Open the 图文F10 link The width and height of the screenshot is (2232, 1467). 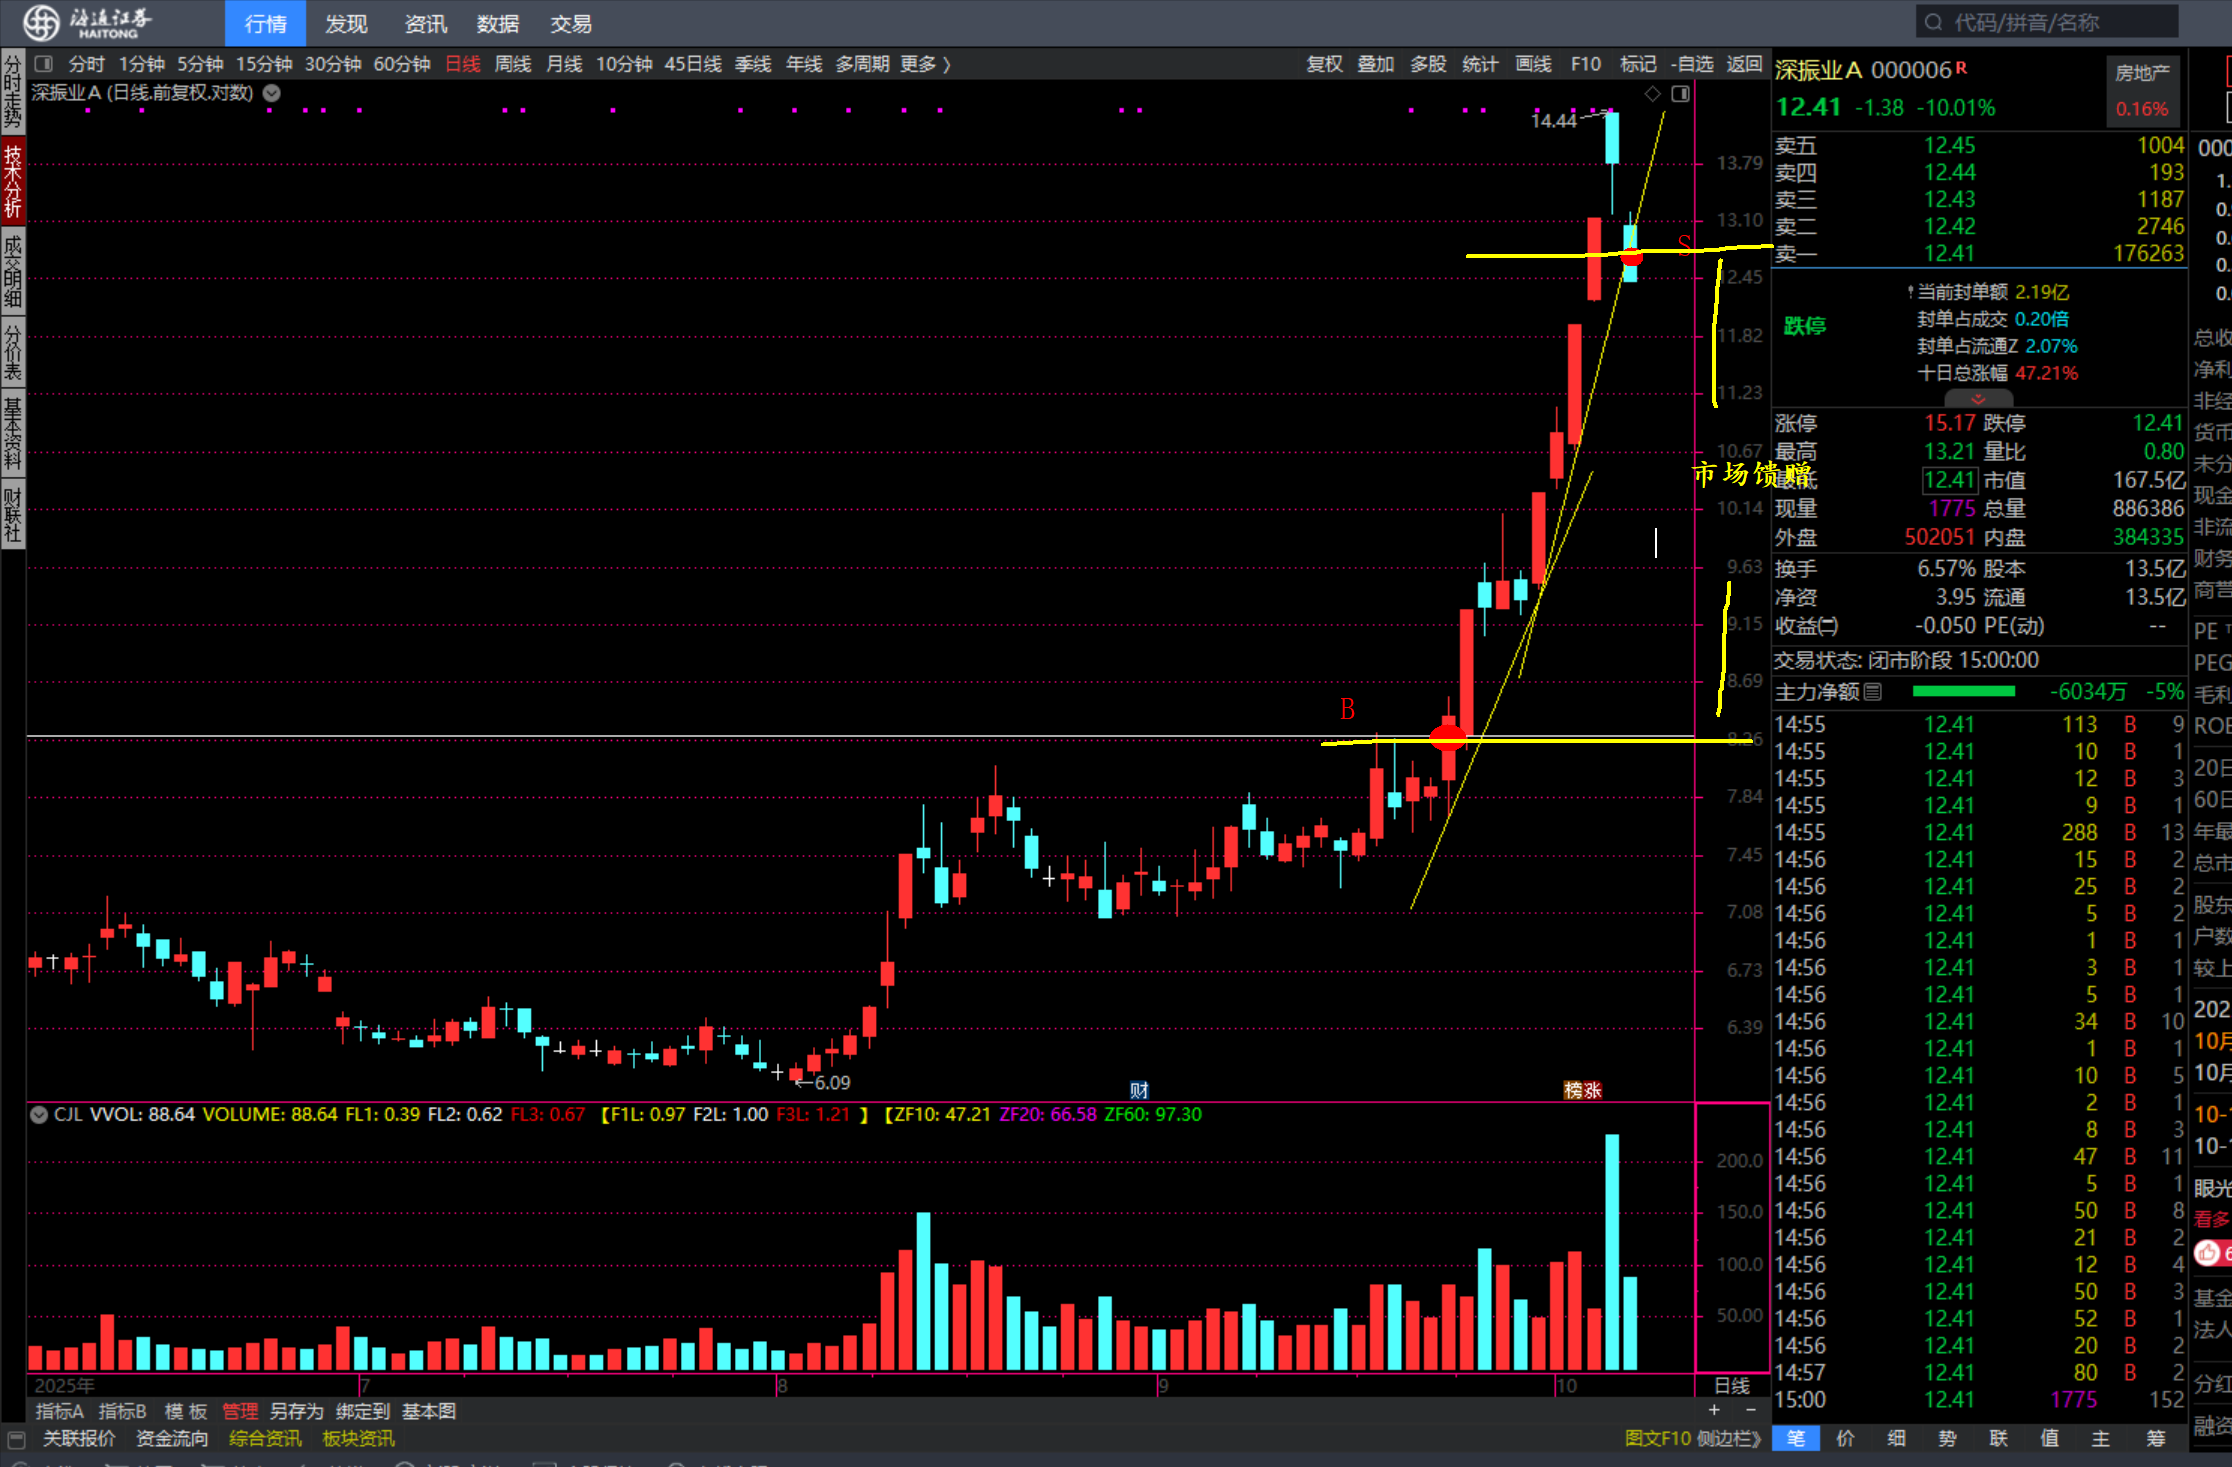1657,1438
